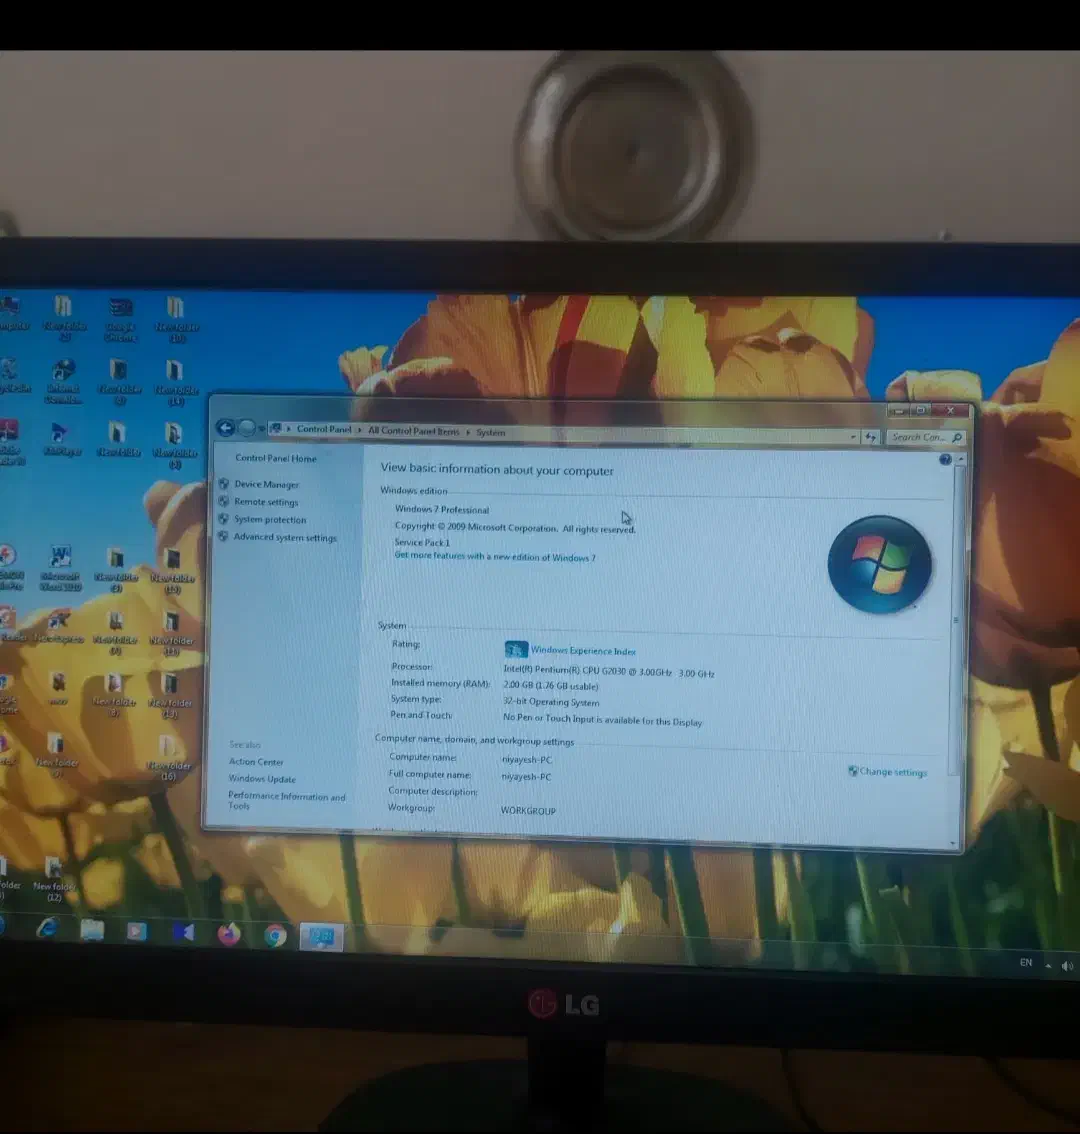Expand the address bar history dropdown

pos(853,437)
